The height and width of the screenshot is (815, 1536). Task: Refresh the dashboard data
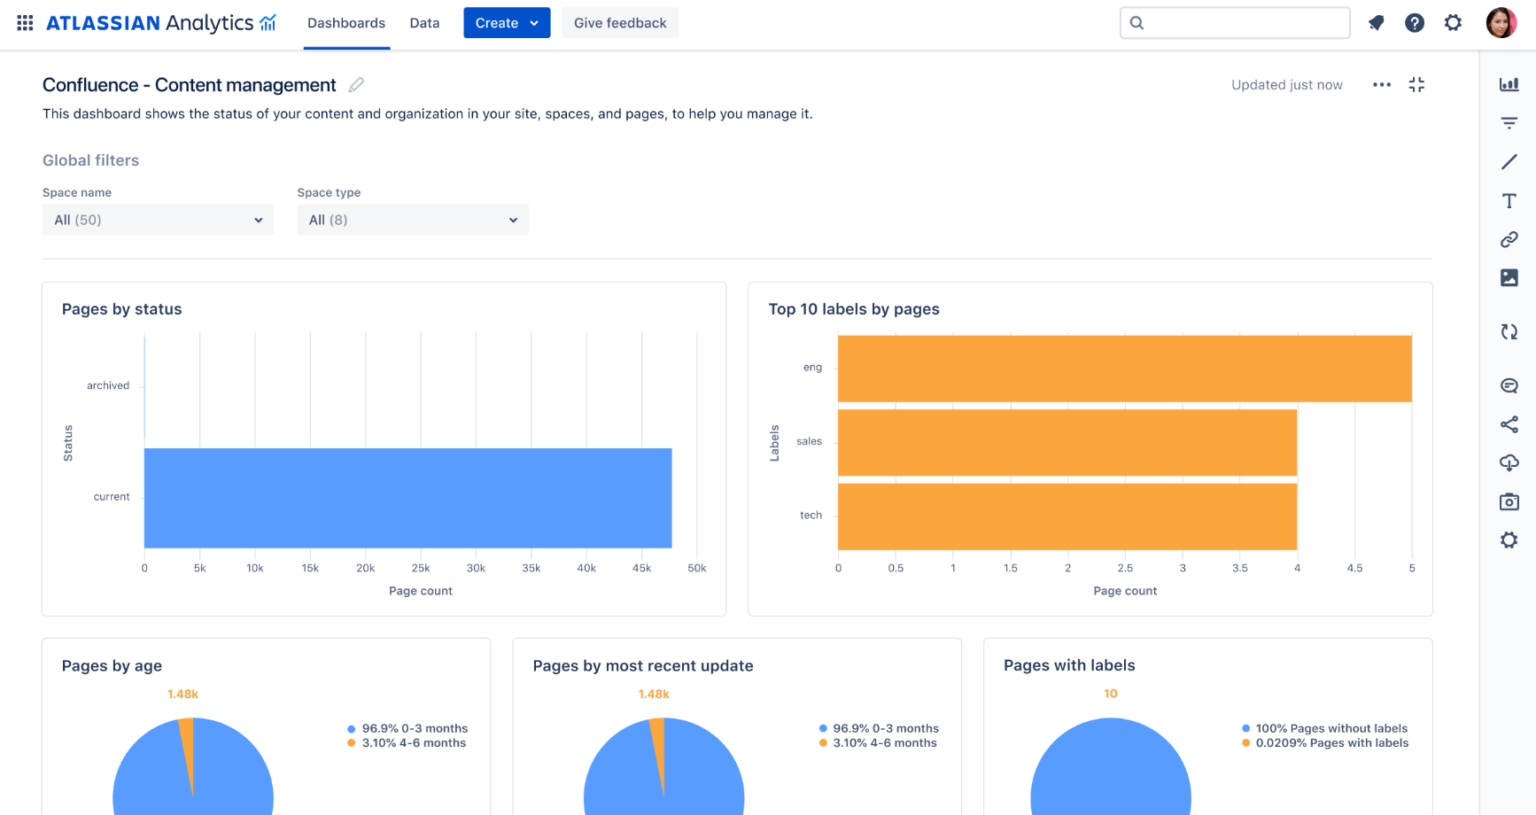[1508, 331]
